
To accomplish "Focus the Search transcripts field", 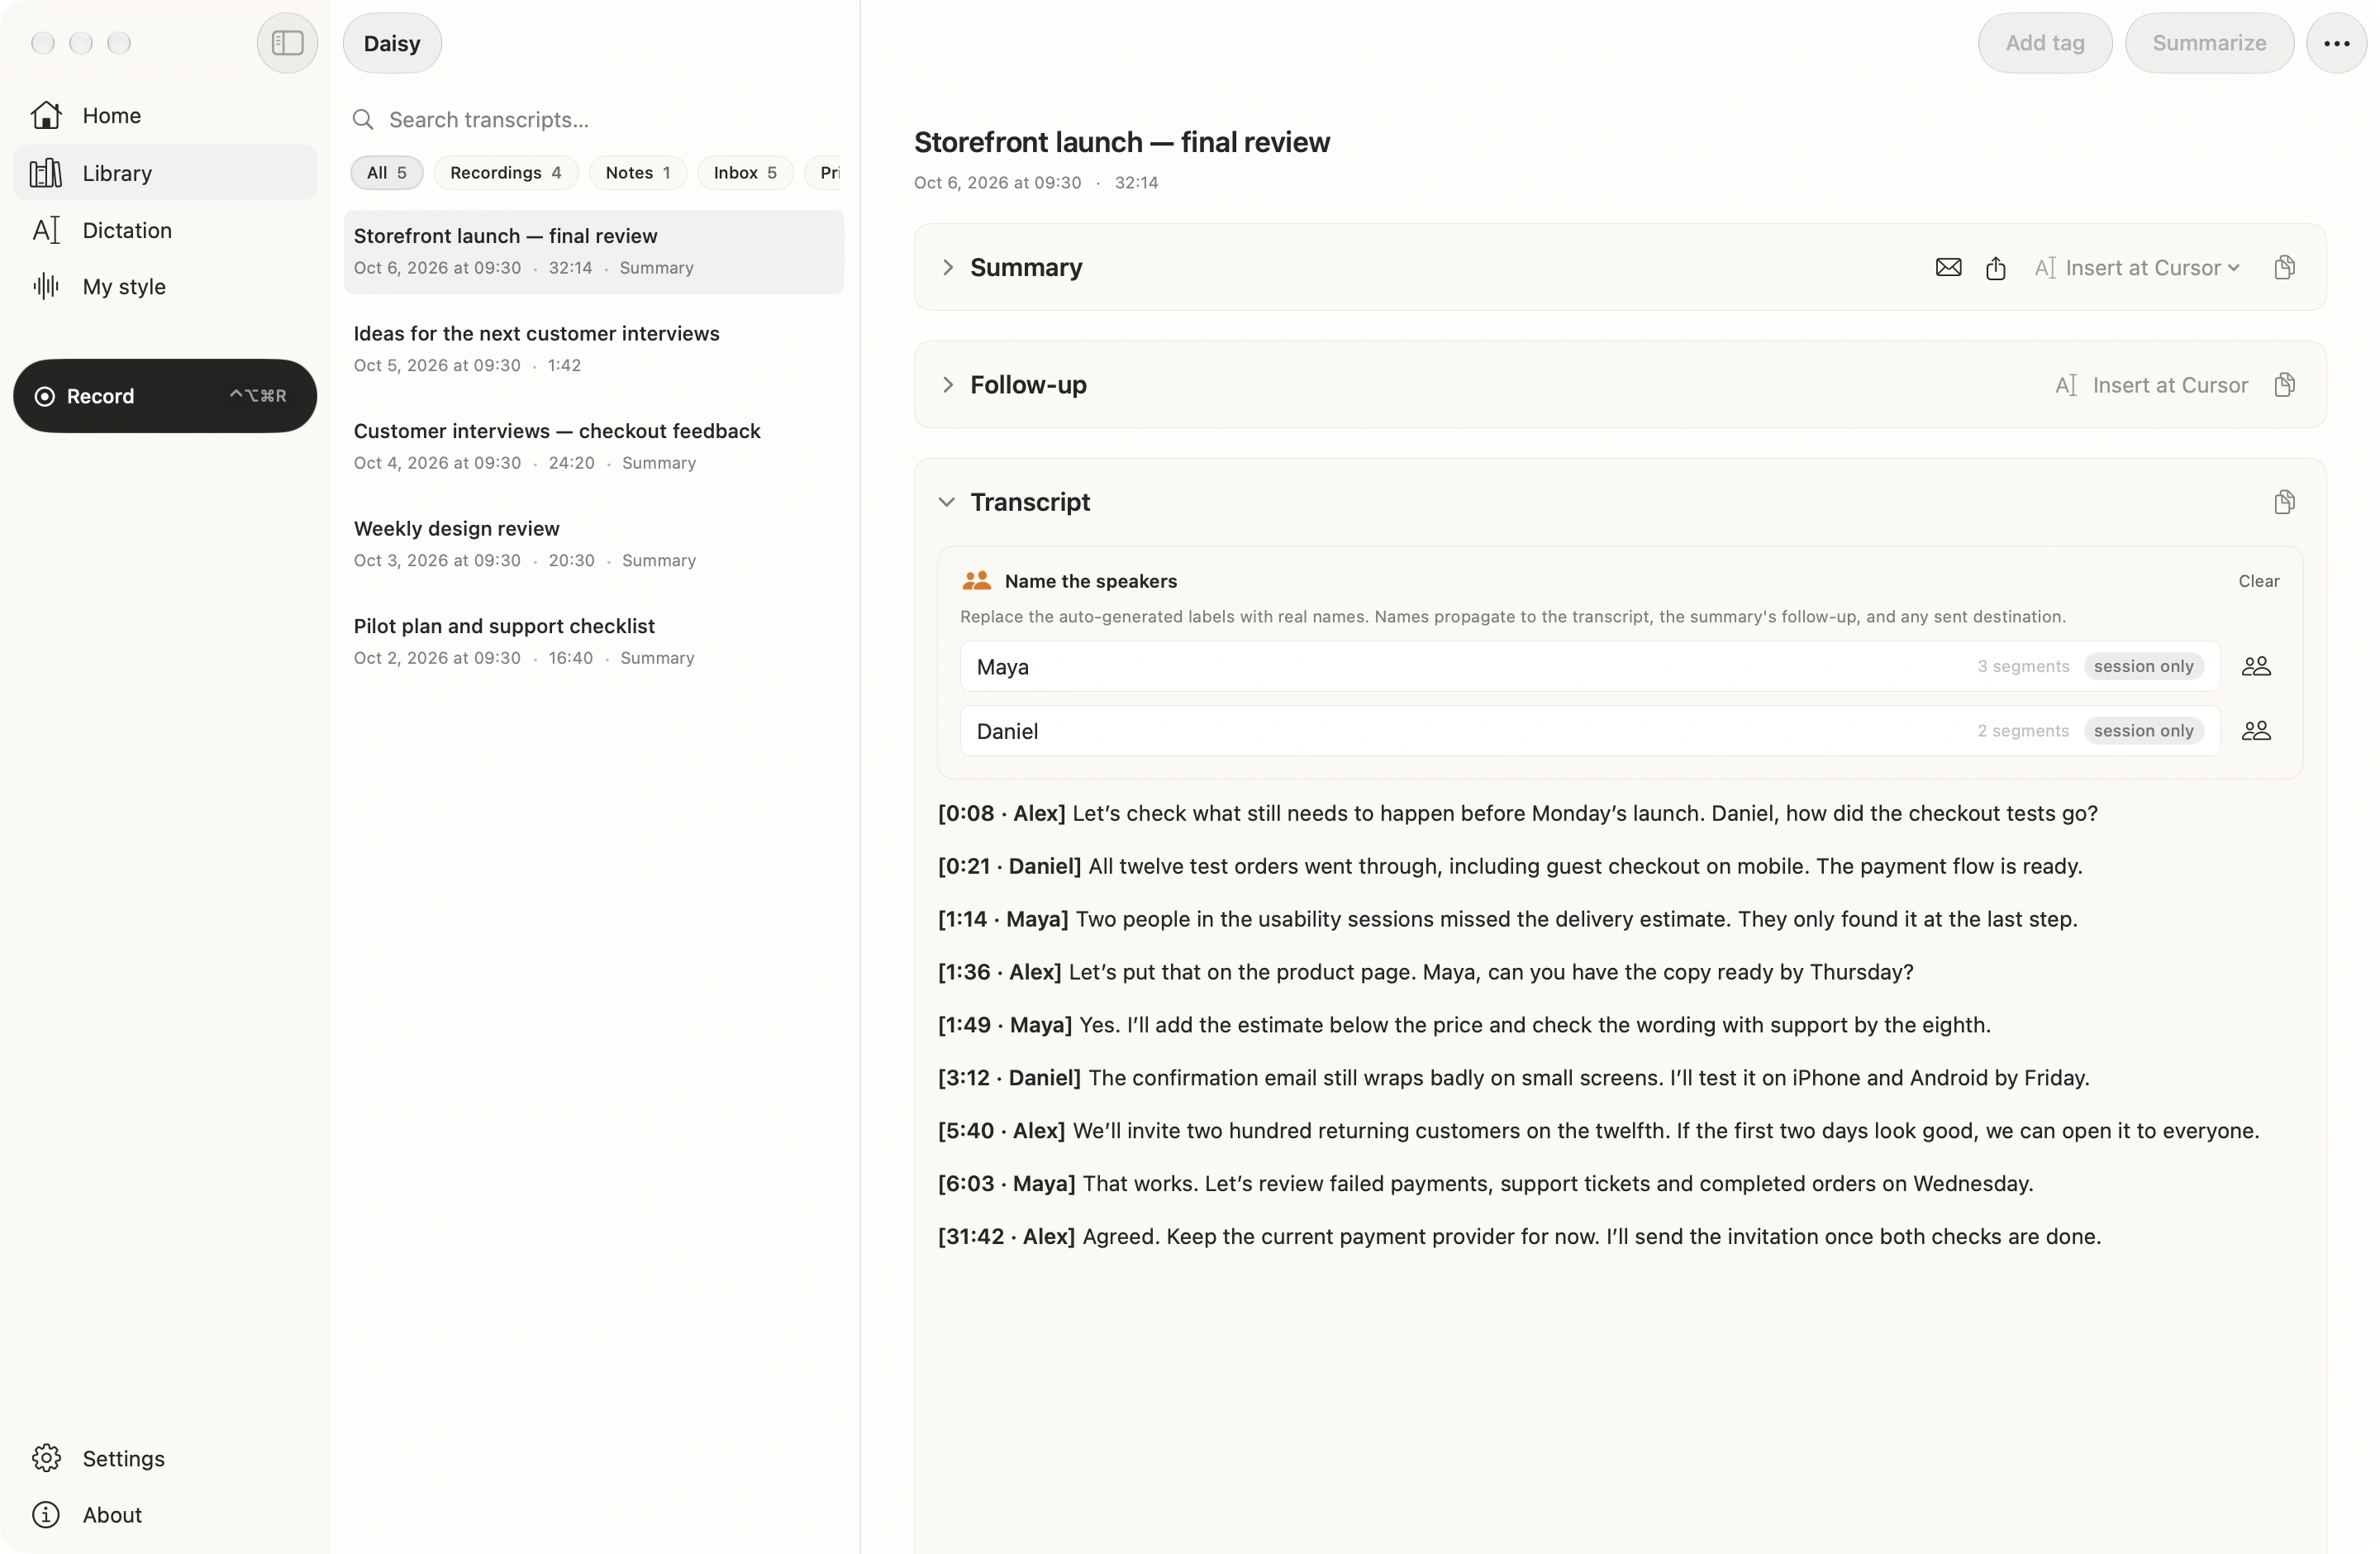I will (x=595, y=120).
